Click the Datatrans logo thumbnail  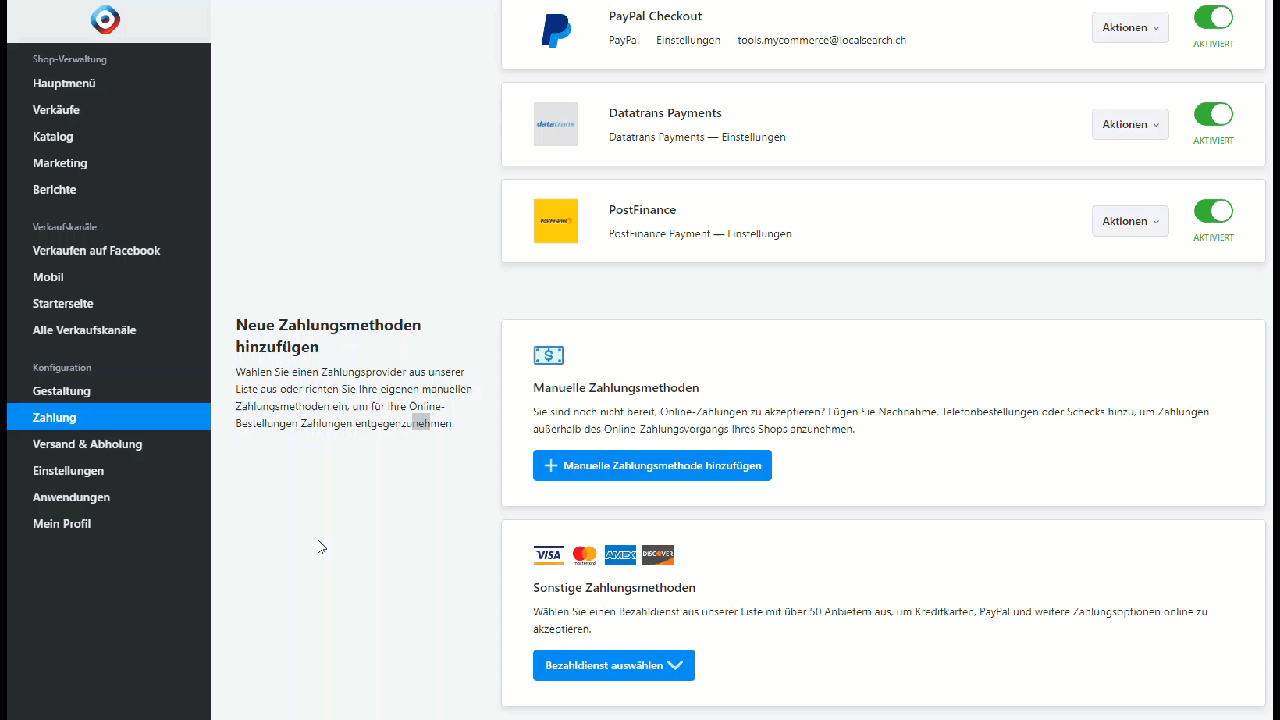(556, 124)
